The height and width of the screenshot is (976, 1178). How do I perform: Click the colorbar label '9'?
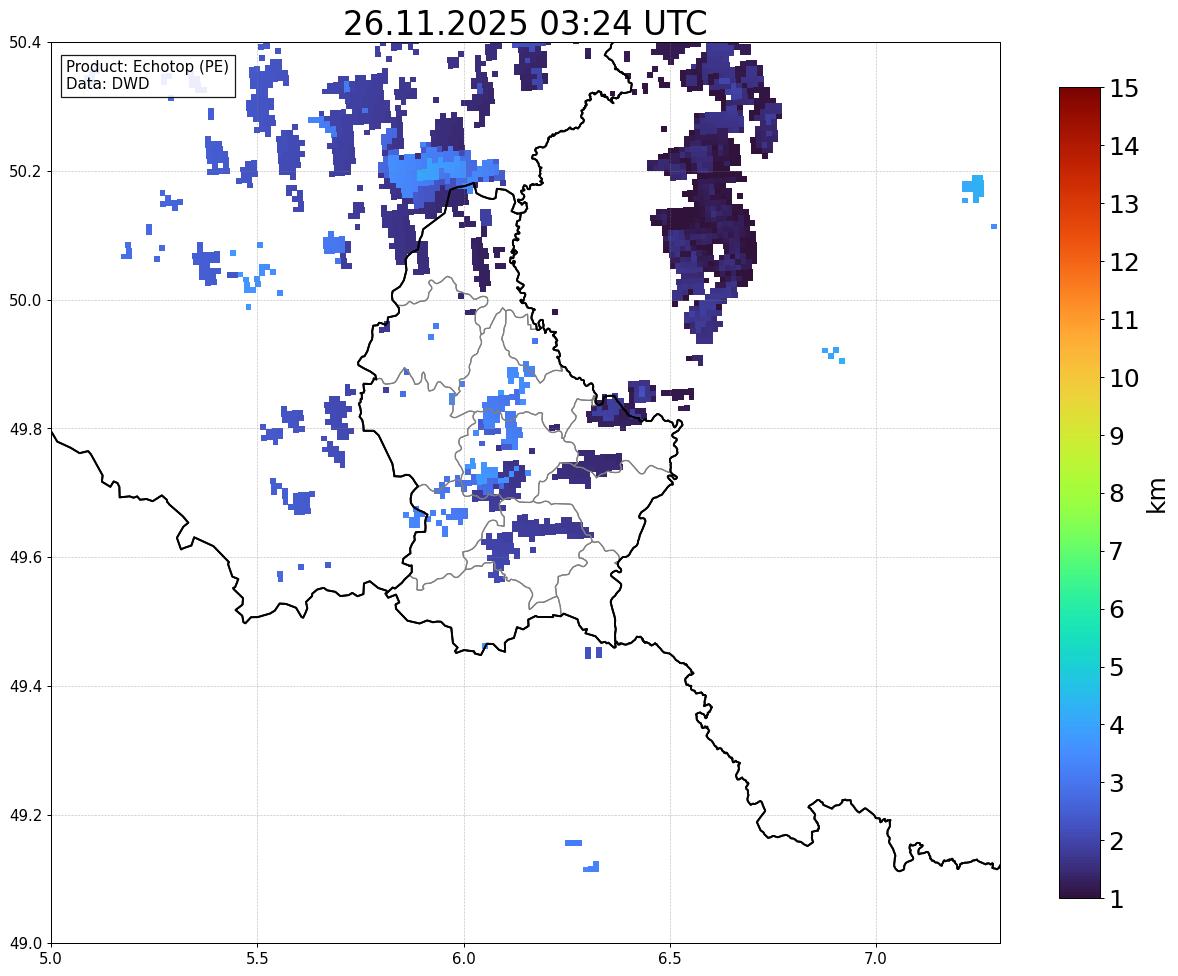(1117, 436)
